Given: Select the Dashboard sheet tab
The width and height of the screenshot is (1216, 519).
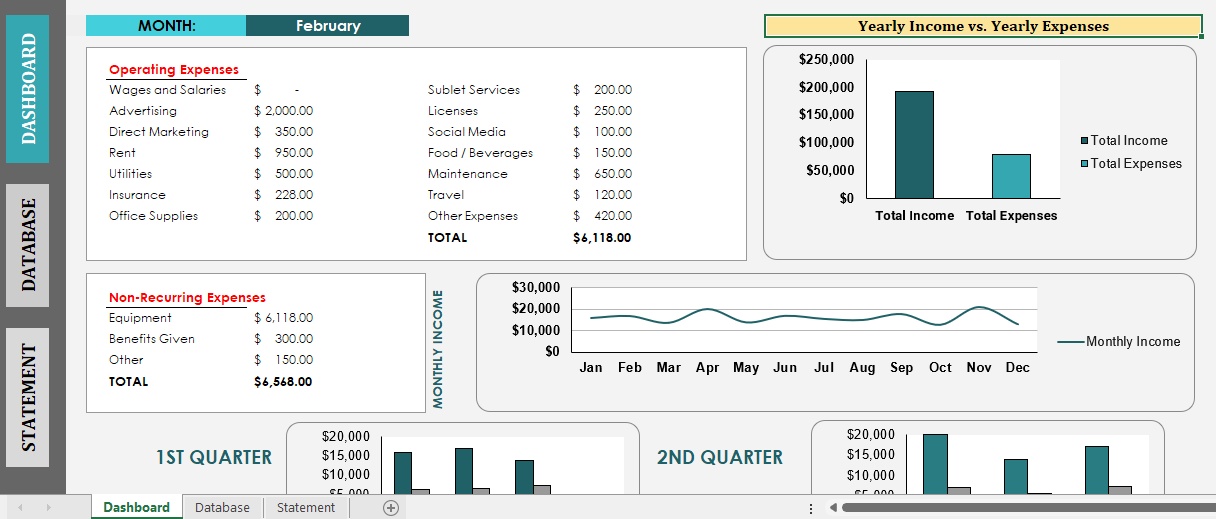Looking at the screenshot, I should coord(137,508).
